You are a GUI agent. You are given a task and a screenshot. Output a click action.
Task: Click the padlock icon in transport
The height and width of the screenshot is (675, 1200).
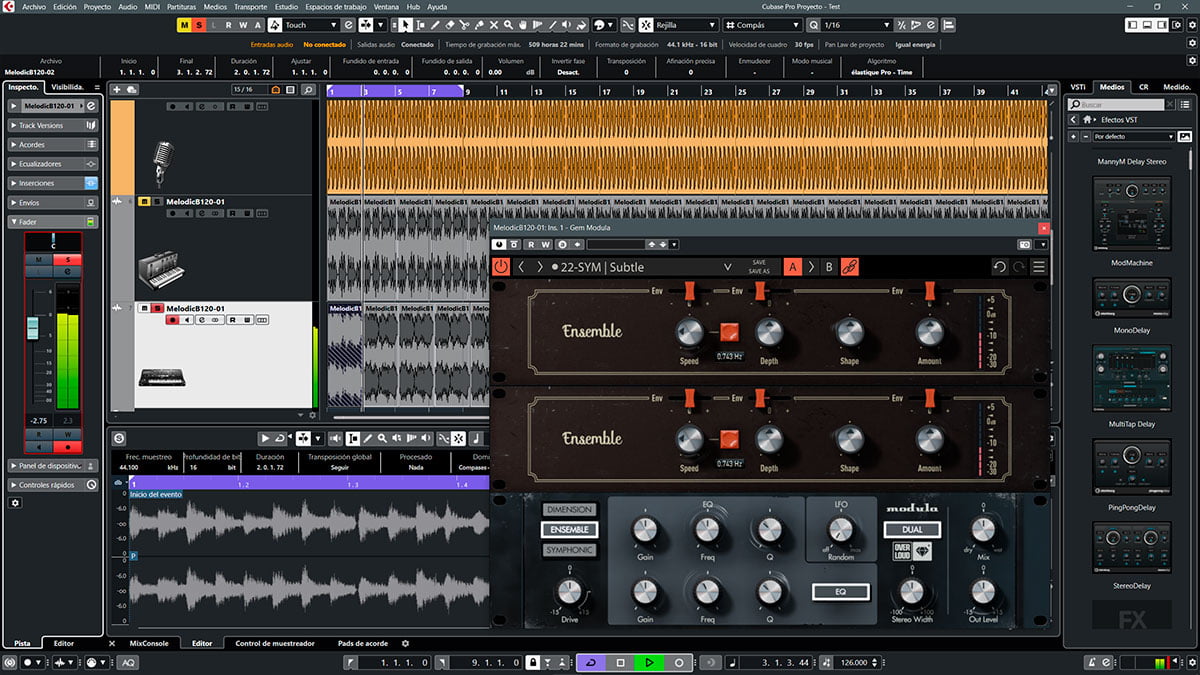[533, 662]
